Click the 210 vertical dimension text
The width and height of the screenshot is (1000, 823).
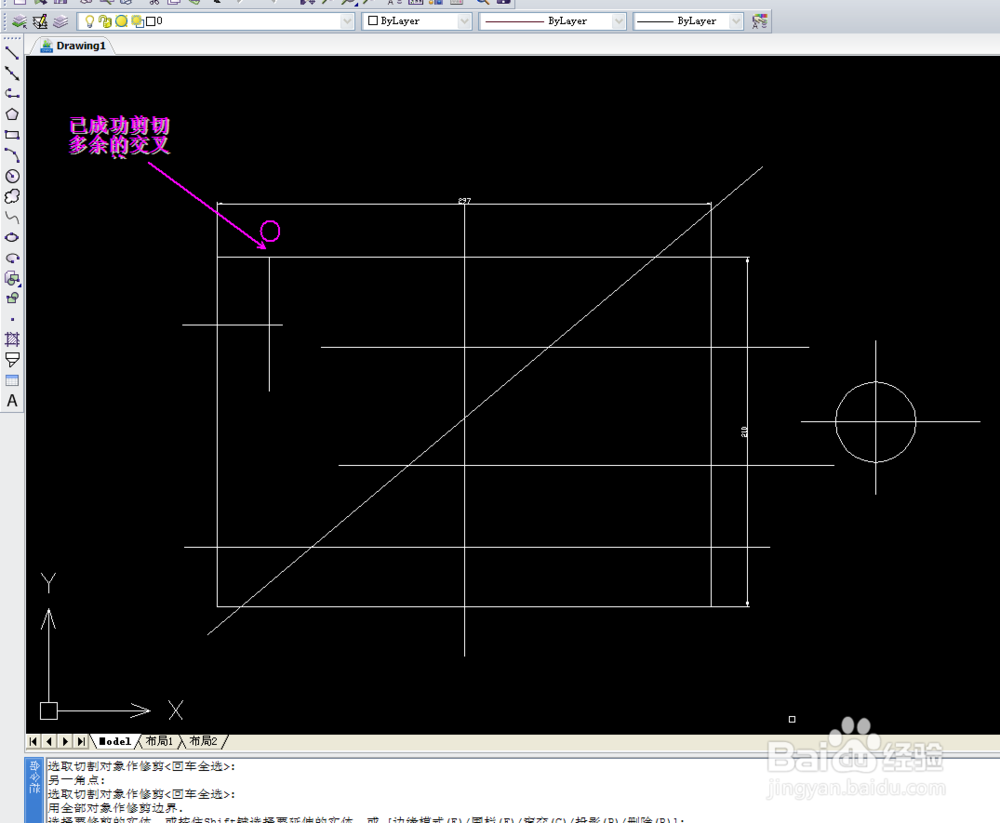(744, 432)
